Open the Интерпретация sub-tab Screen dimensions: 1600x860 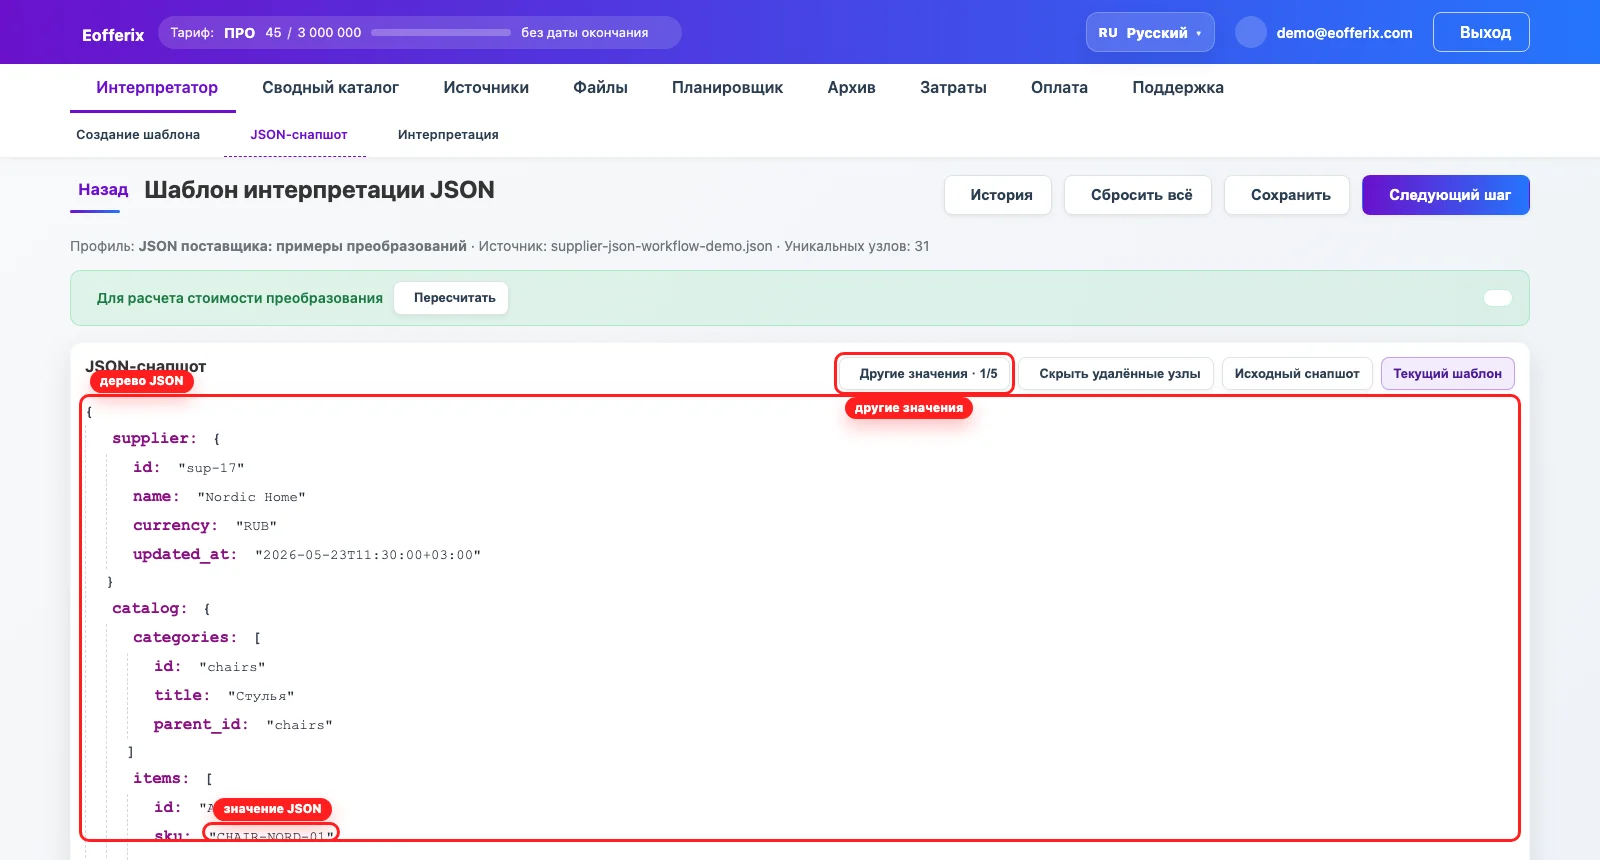click(x=448, y=134)
